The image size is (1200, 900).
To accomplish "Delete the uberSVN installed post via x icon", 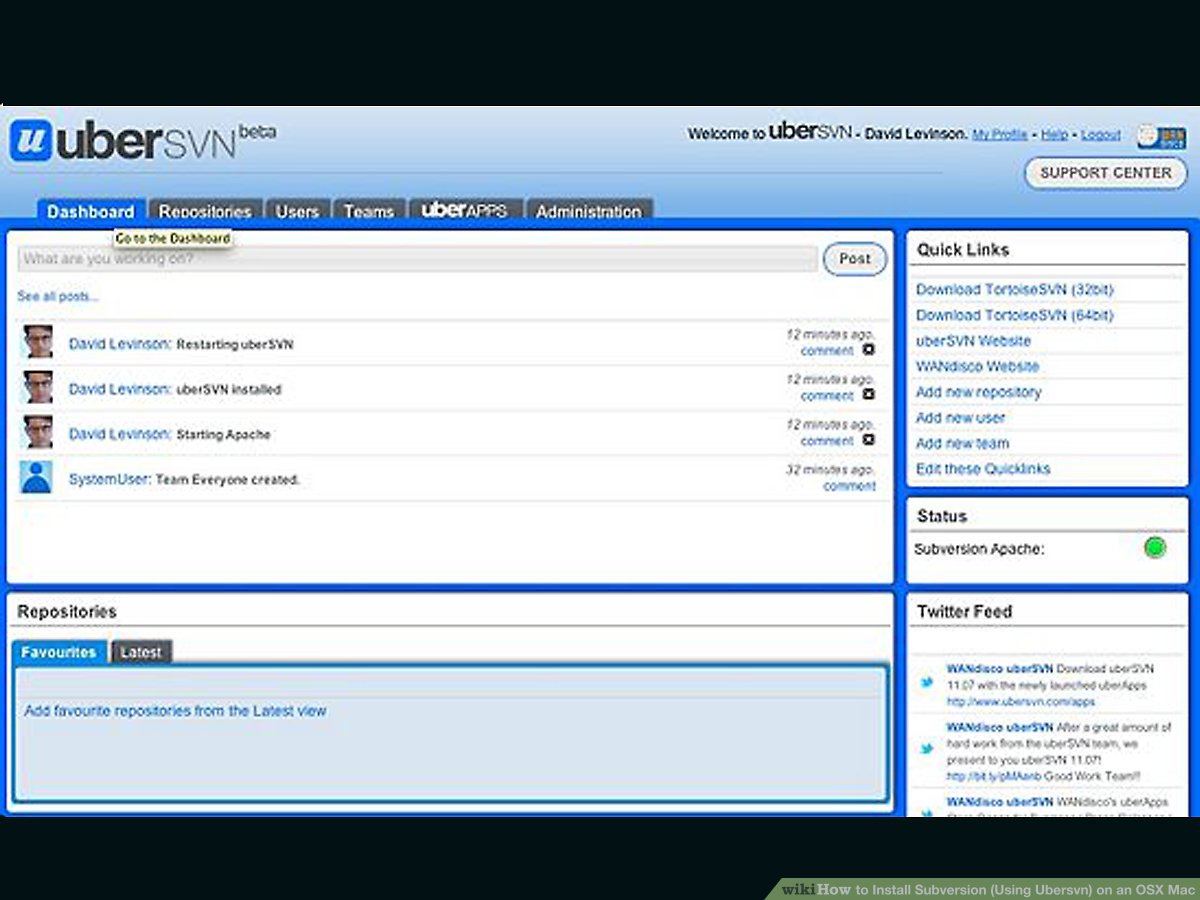I will click(x=868, y=395).
